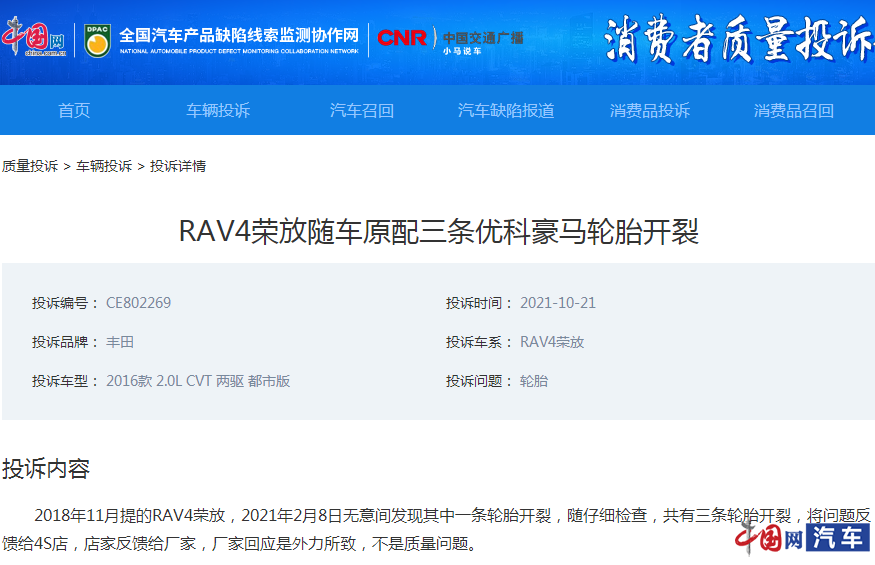Viewport: 875px width, 565px height.
Task: Click complaint number CE802269
Action: point(138,303)
